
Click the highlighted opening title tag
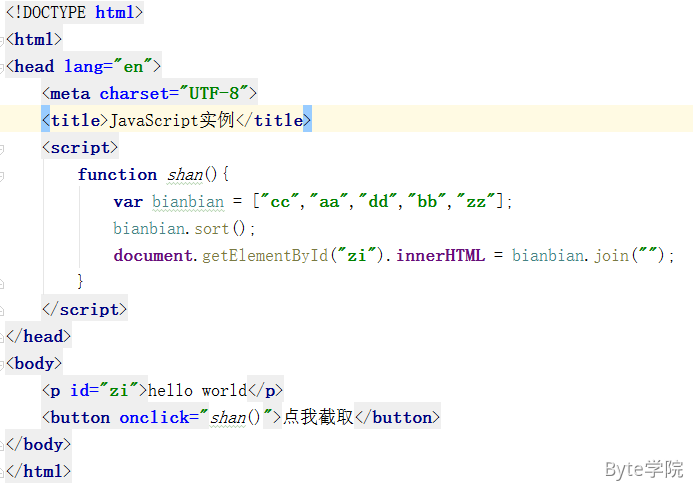(74, 121)
